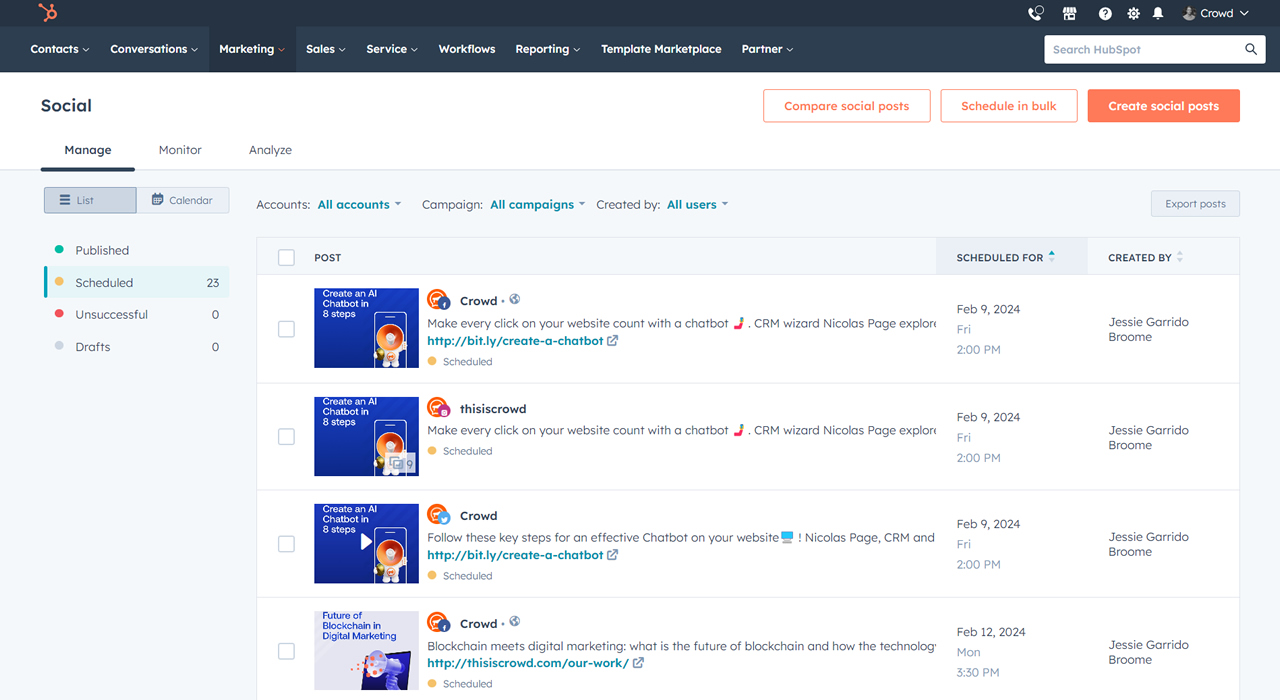
Task: Check the first Crowd chatbot post
Action: [286, 329]
